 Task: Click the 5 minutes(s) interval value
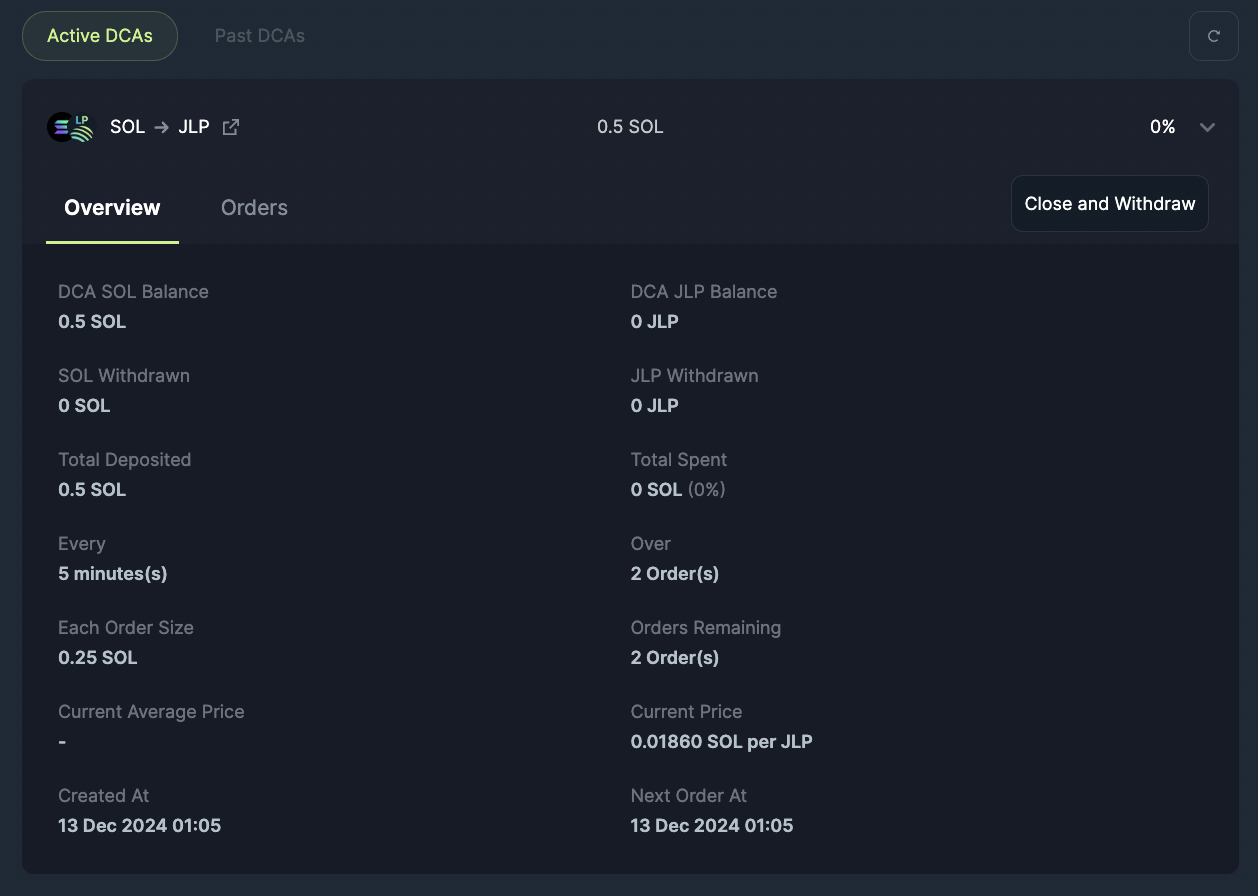coord(113,574)
